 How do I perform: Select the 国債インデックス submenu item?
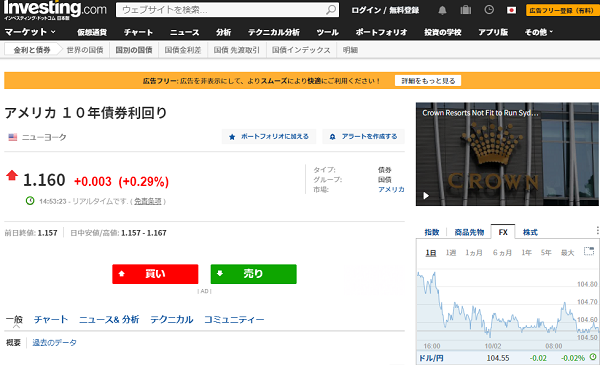click(x=301, y=50)
